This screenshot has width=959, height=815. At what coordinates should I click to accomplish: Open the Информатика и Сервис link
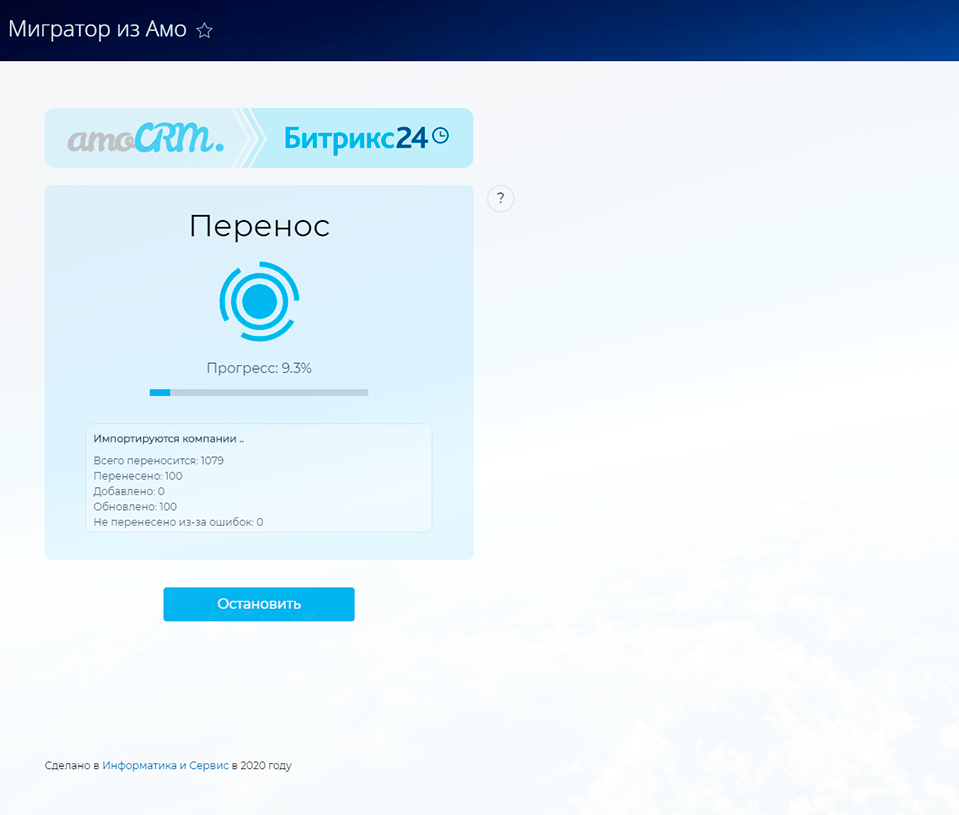click(165, 766)
